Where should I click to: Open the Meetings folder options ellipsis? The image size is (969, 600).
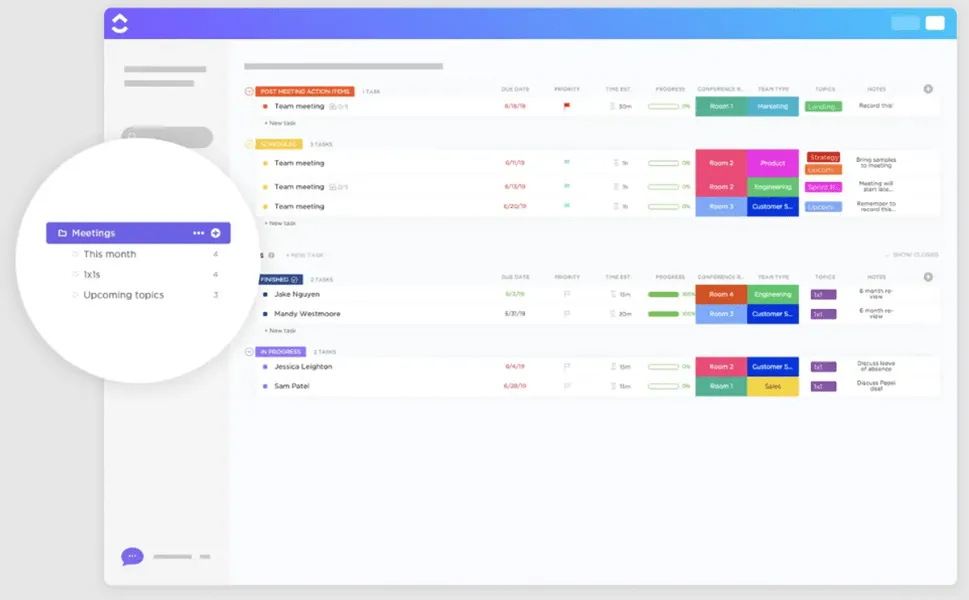pos(198,233)
